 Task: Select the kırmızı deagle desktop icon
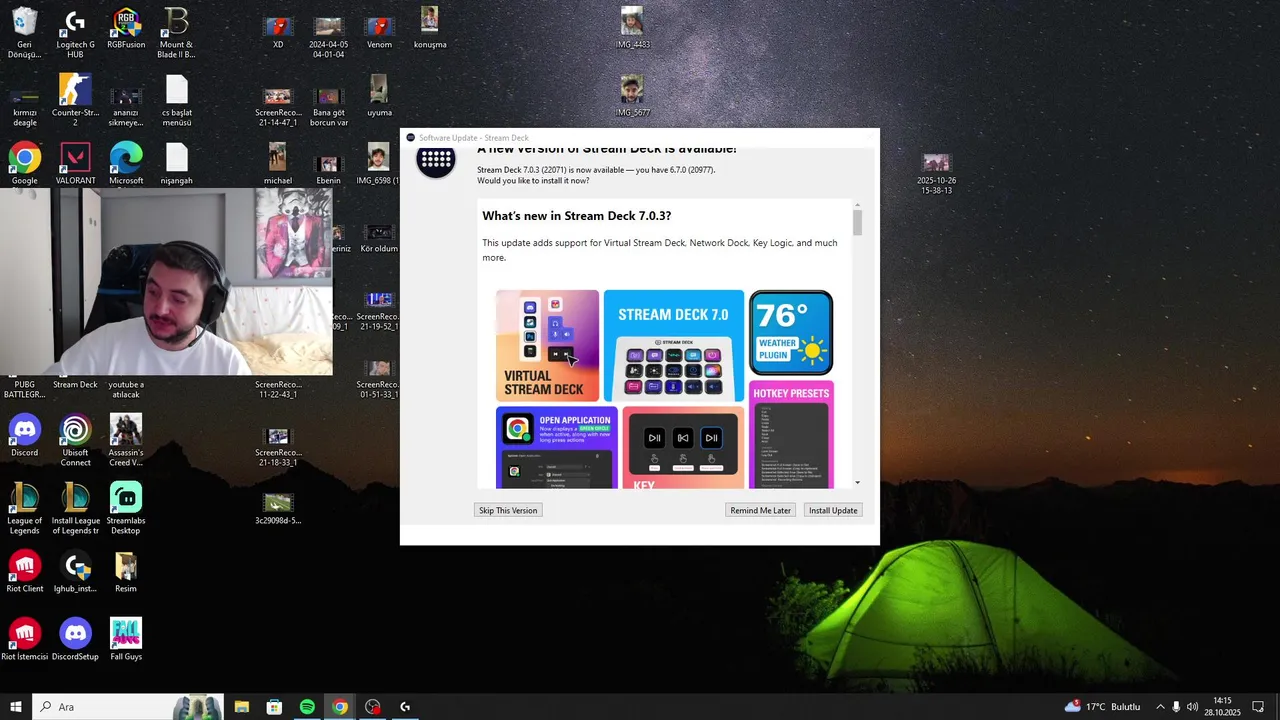[x=25, y=107]
